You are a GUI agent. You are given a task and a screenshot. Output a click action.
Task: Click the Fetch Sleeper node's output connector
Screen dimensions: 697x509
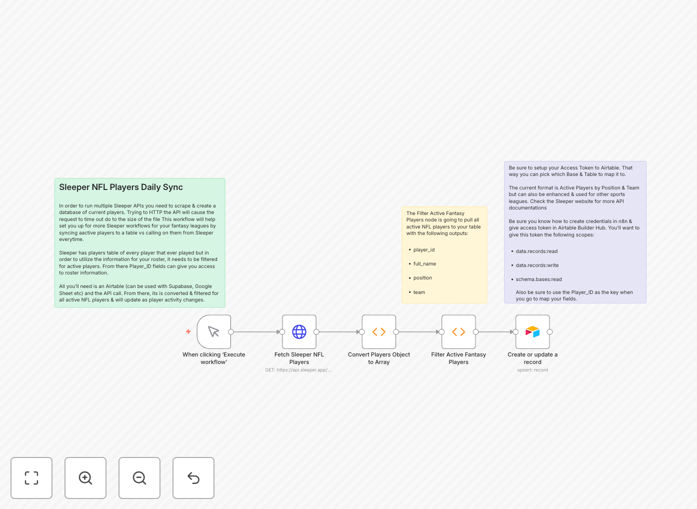pyautogui.click(x=316, y=332)
